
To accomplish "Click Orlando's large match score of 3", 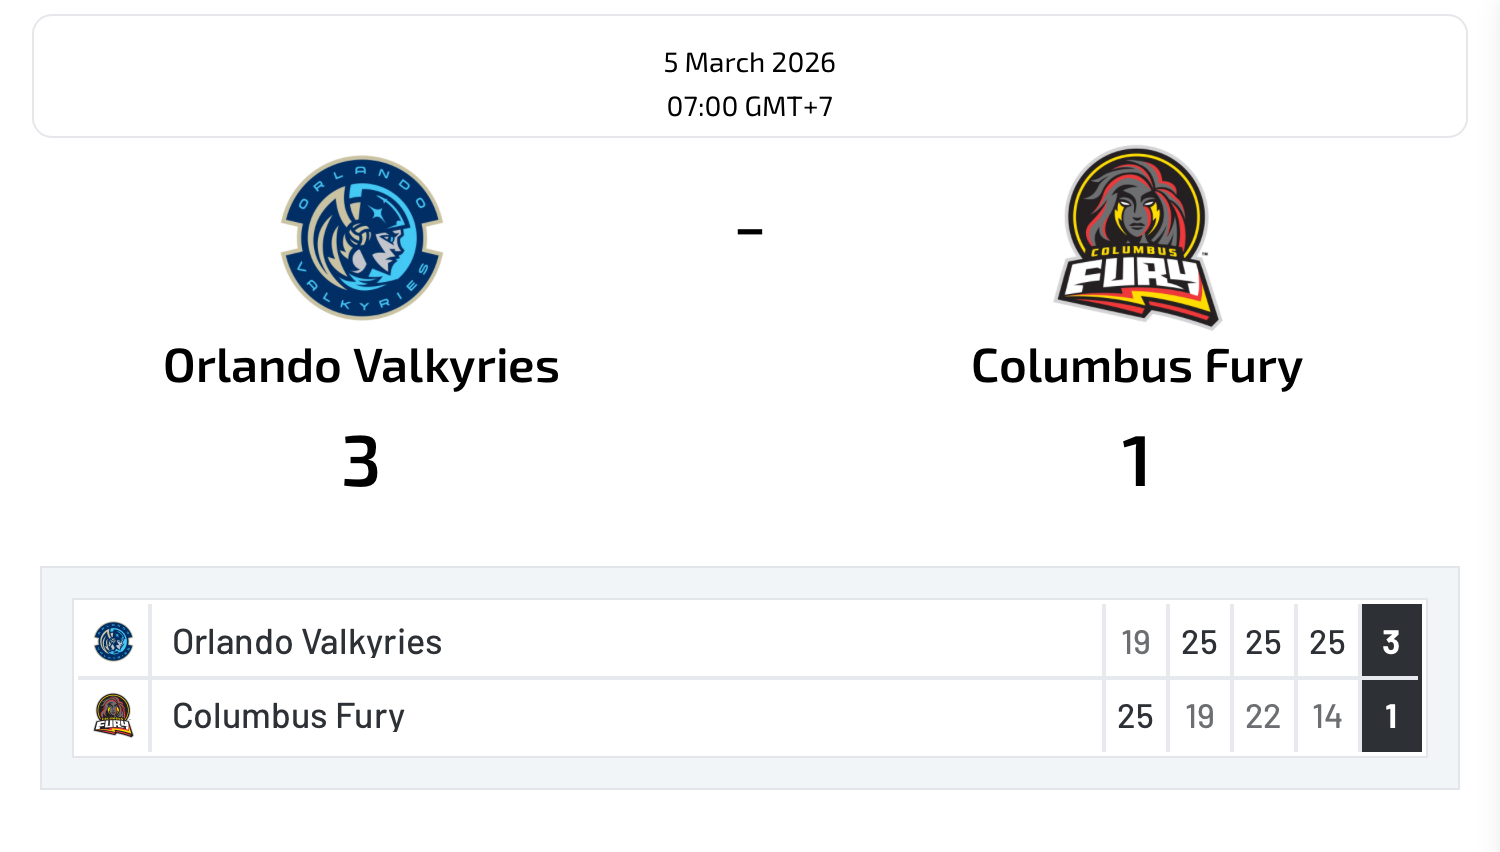I will (x=361, y=462).
